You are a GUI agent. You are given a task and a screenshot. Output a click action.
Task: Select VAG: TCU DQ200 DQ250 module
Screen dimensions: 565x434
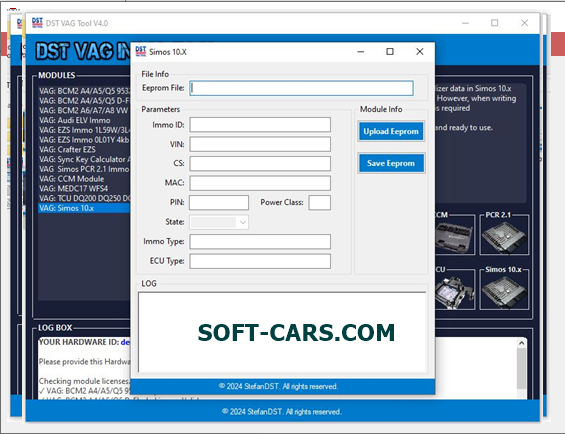(84, 198)
